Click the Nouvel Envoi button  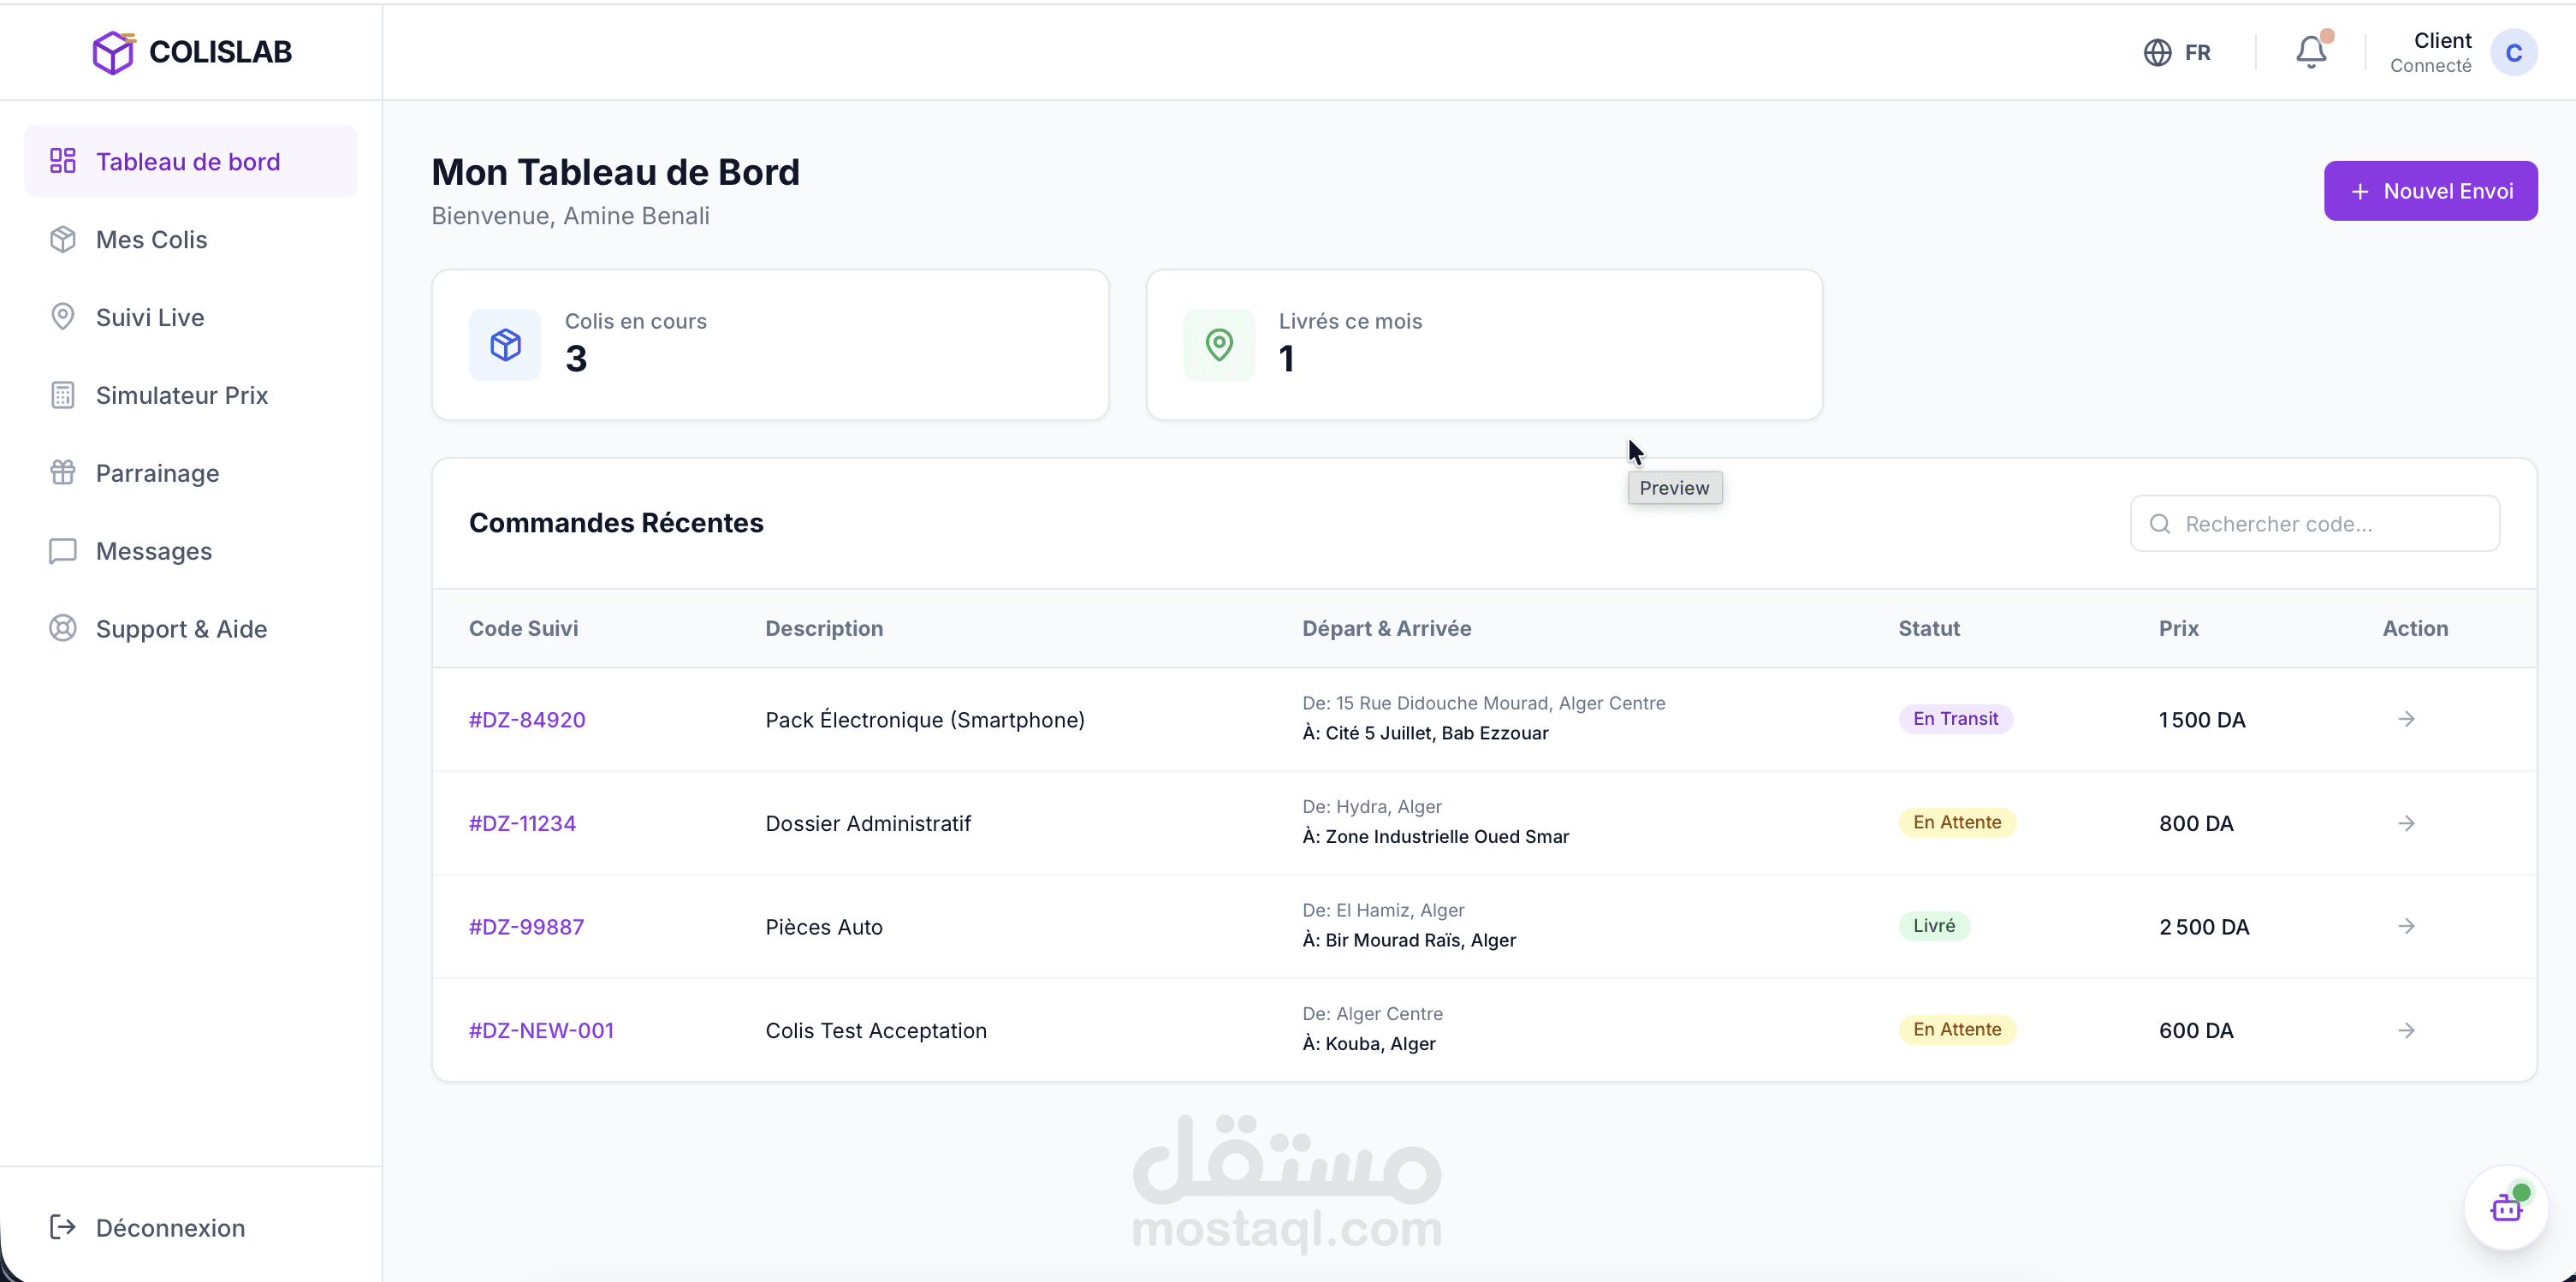pyautogui.click(x=2430, y=191)
